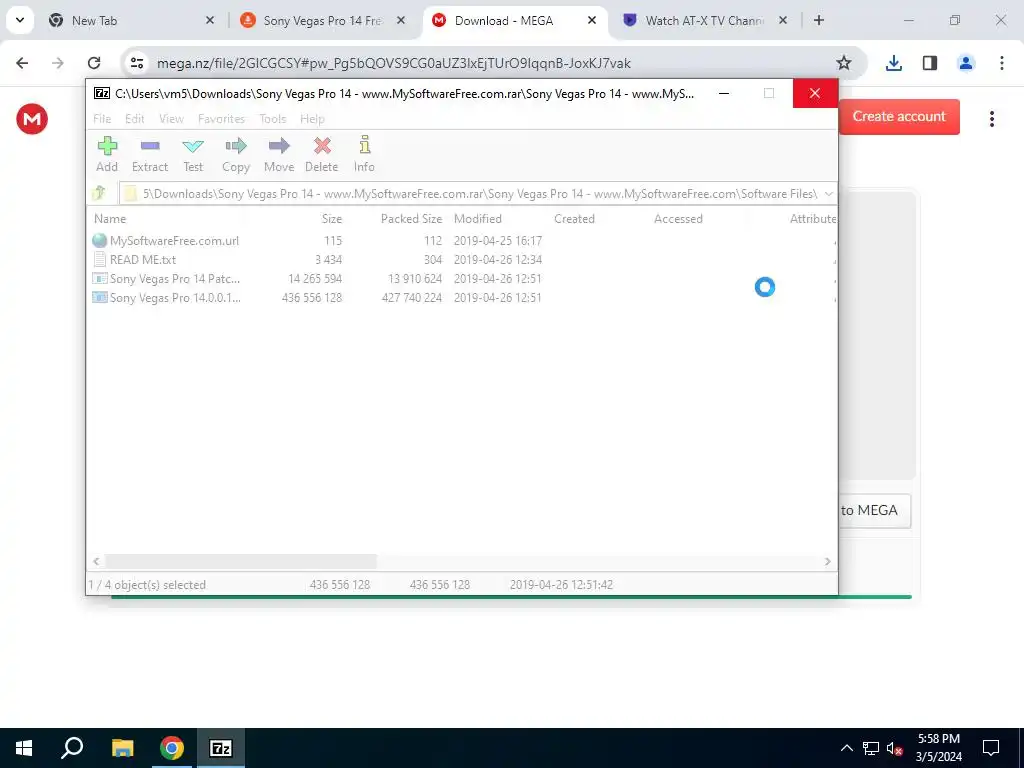Click the MEGA URL in address bar
The image size is (1024, 768).
(394, 63)
